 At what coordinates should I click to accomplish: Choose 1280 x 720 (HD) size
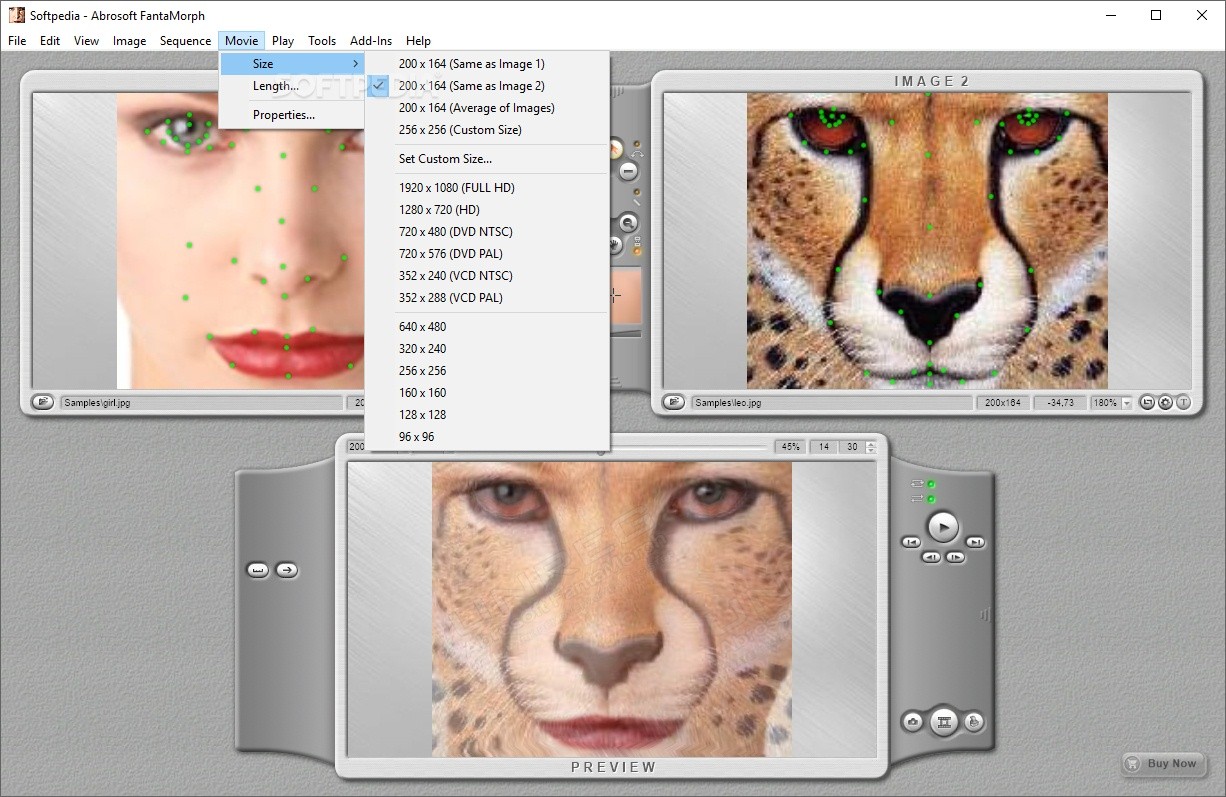click(487, 210)
